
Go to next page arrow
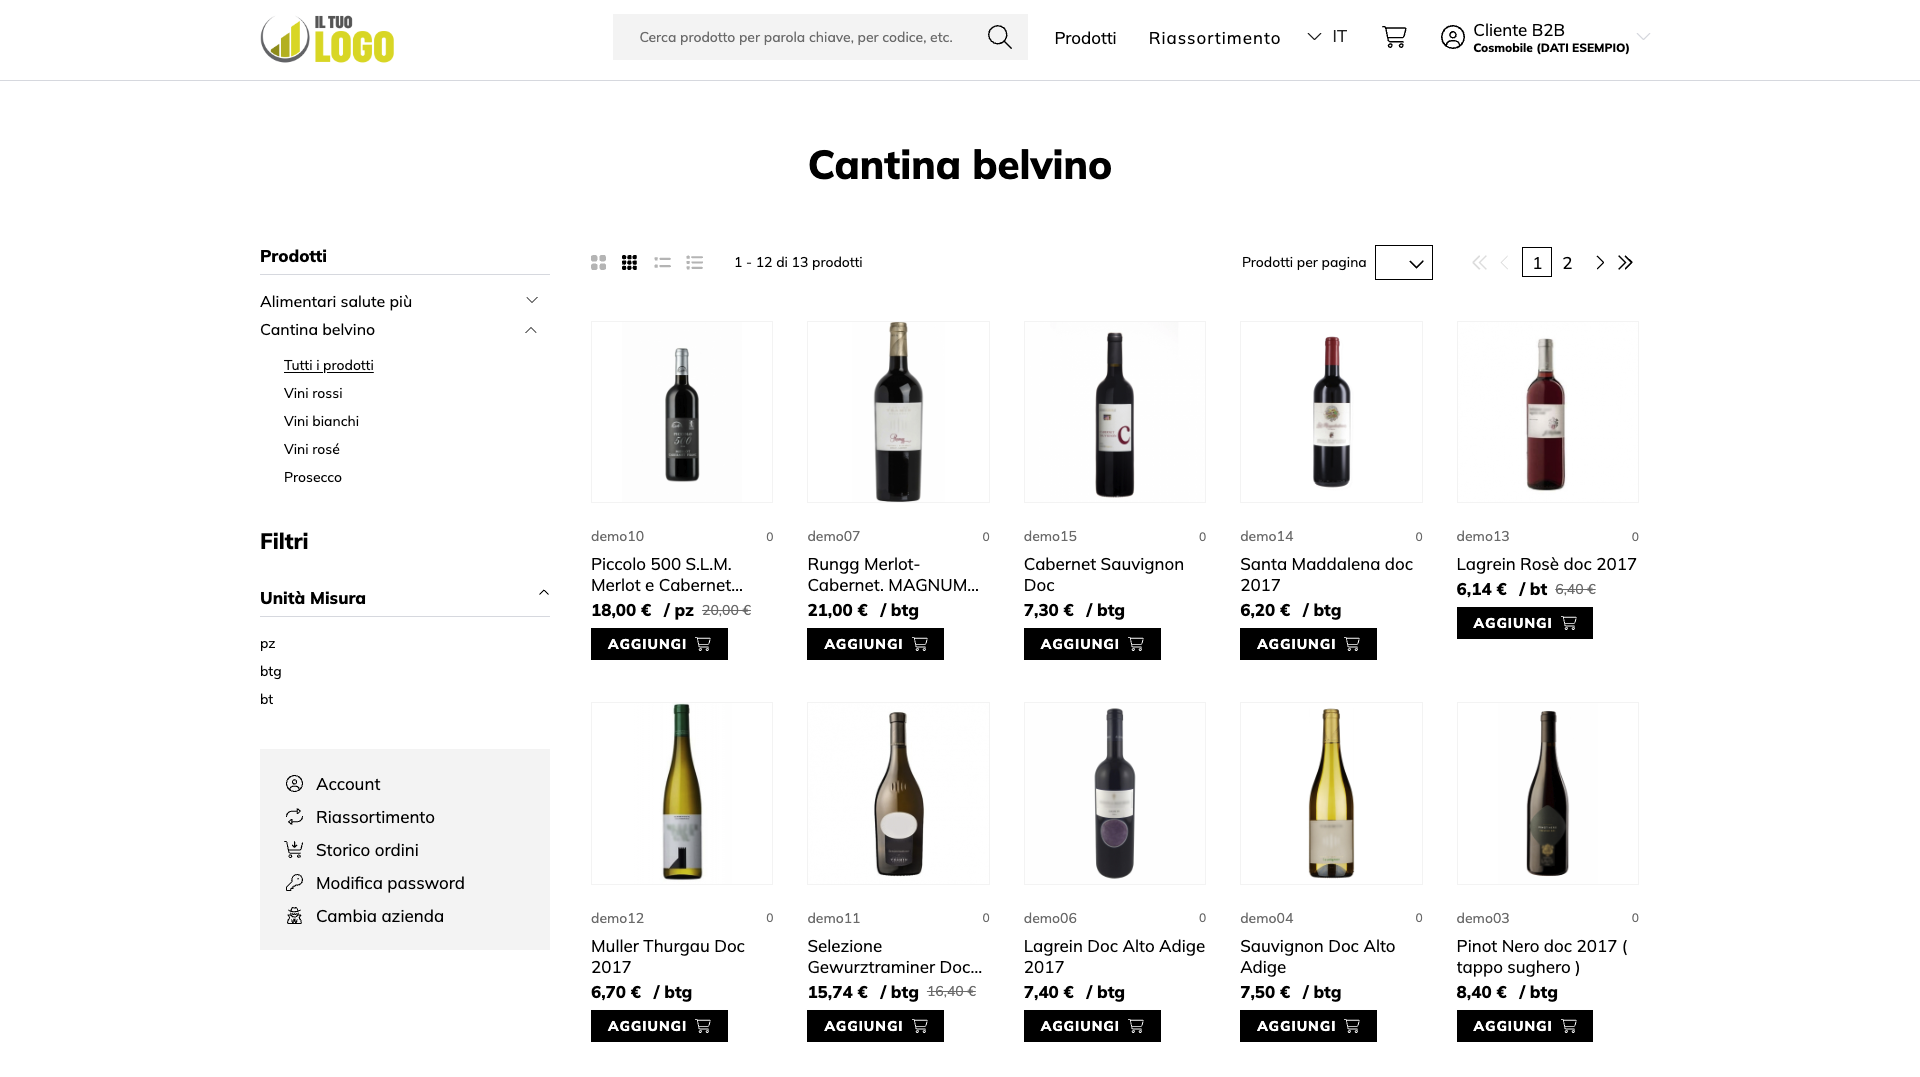[1600, 263]
